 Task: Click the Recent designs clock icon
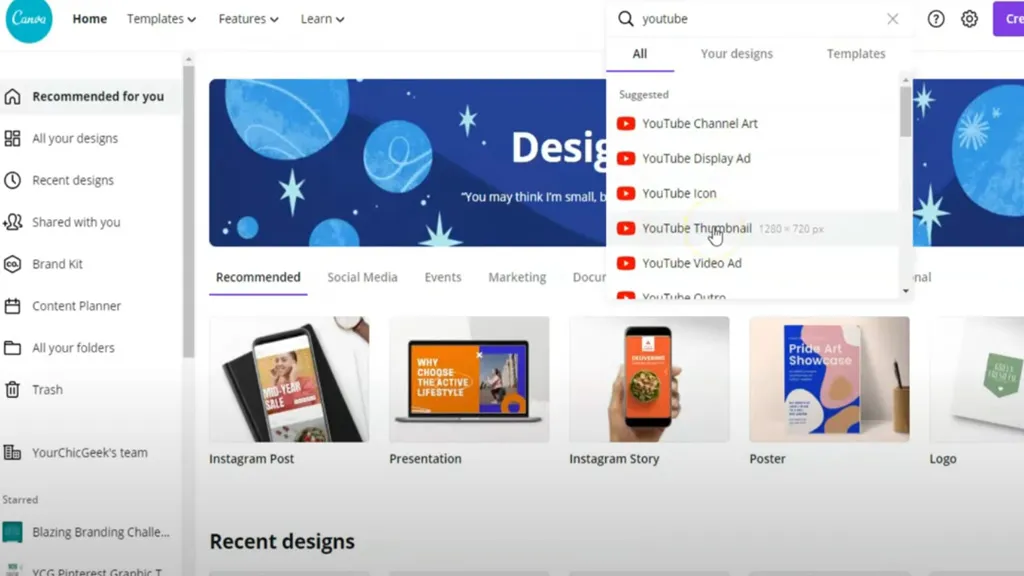click(12, 180)
